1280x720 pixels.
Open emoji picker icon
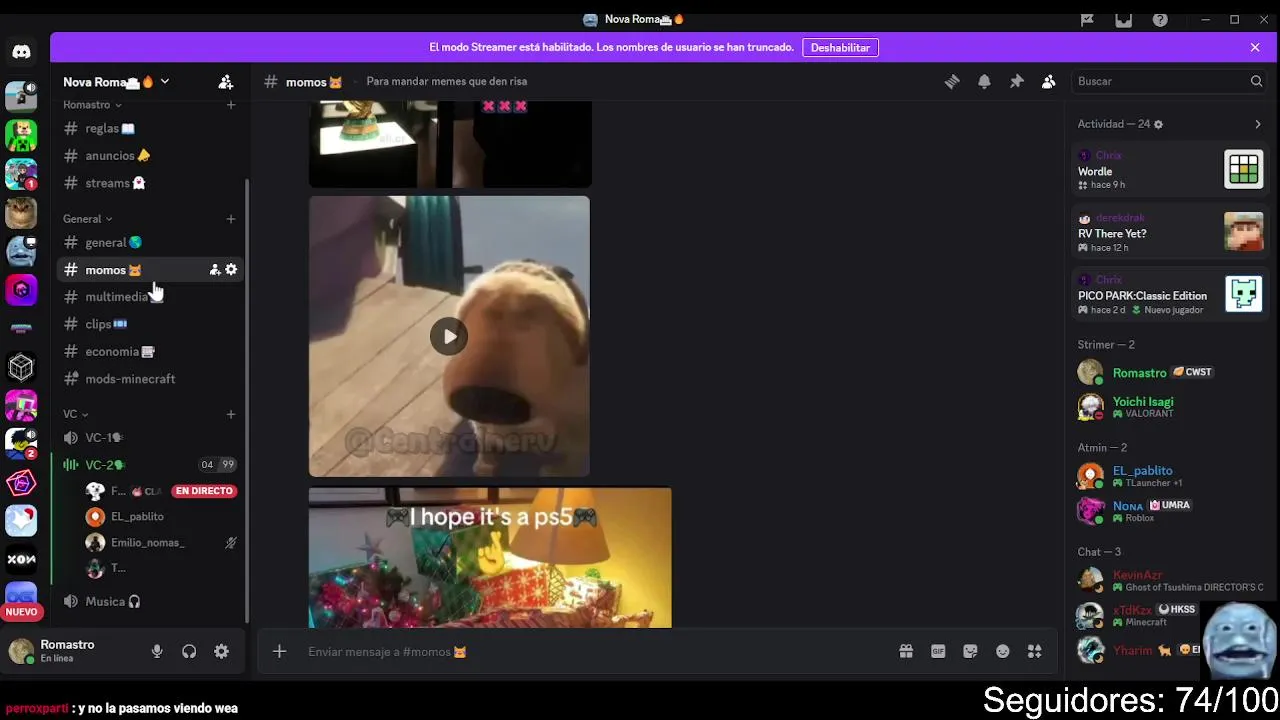coord(1002,652)
